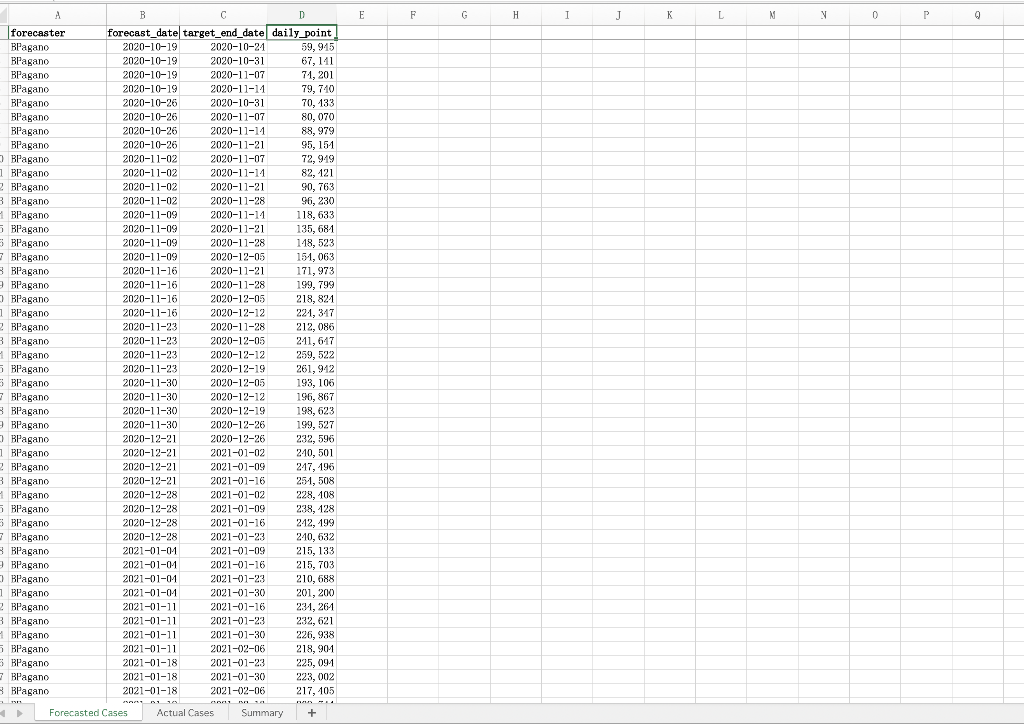
Task: Select column D header
Action: pyautogui.click(x=302, y=16)
